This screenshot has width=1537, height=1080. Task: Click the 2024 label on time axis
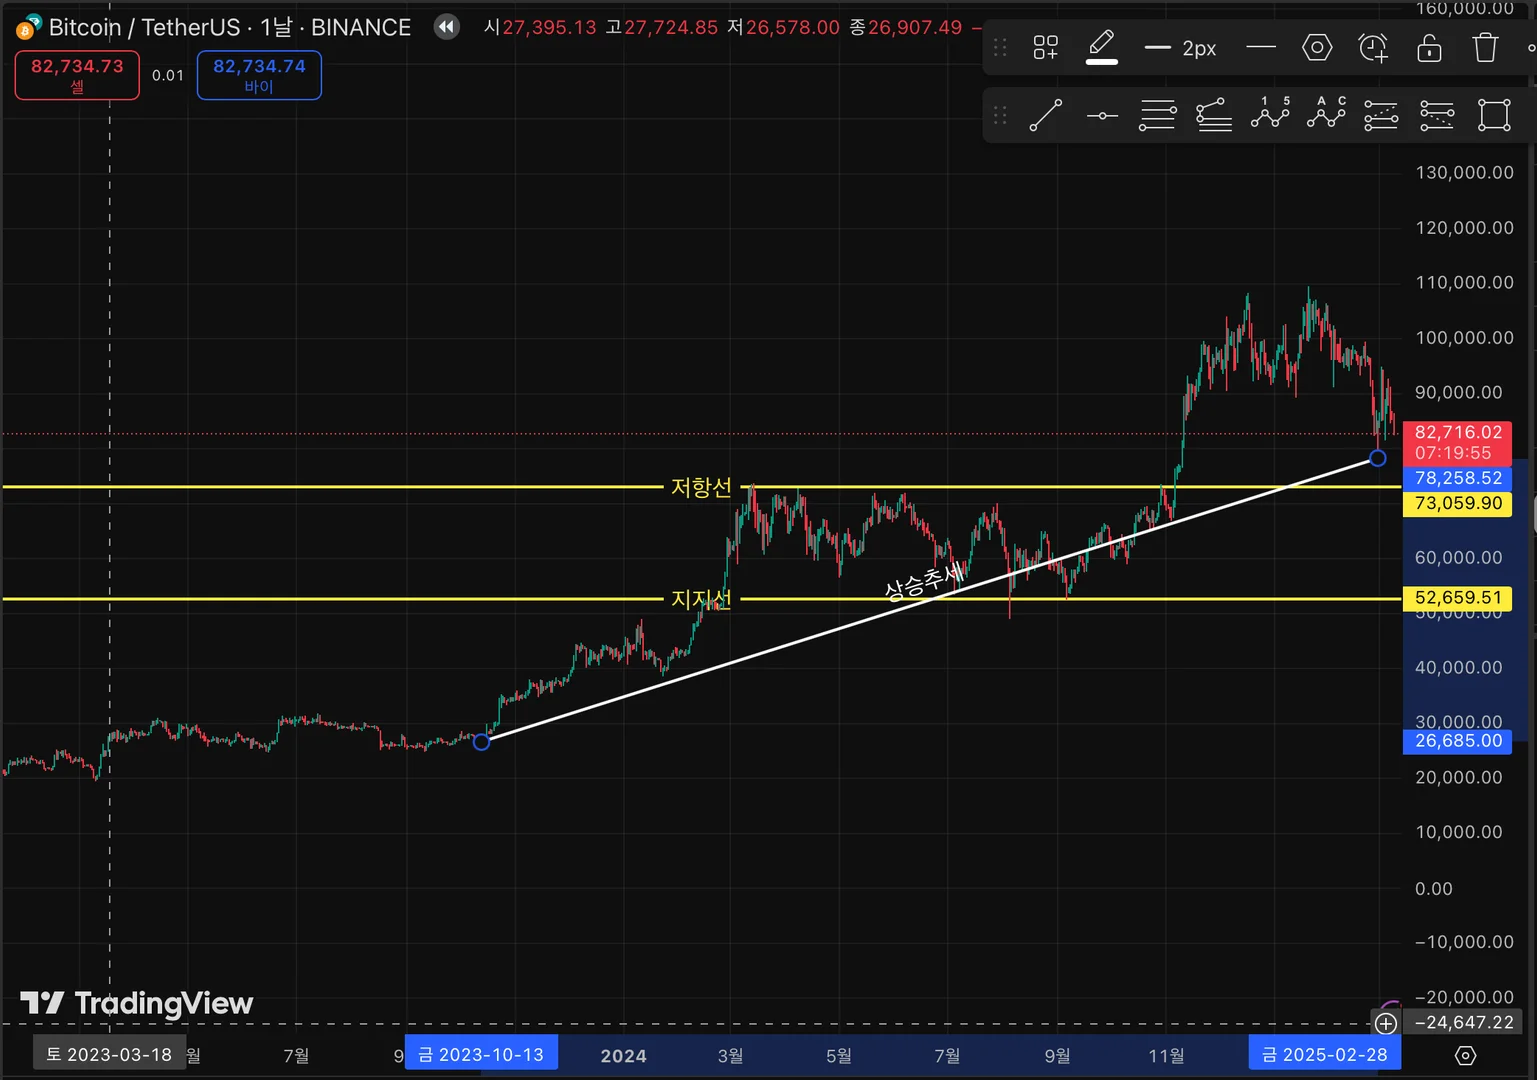click(623, 1056)
